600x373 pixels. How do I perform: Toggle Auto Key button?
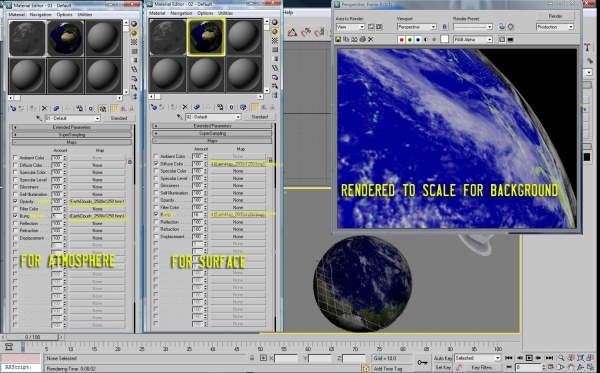(443, 358)
